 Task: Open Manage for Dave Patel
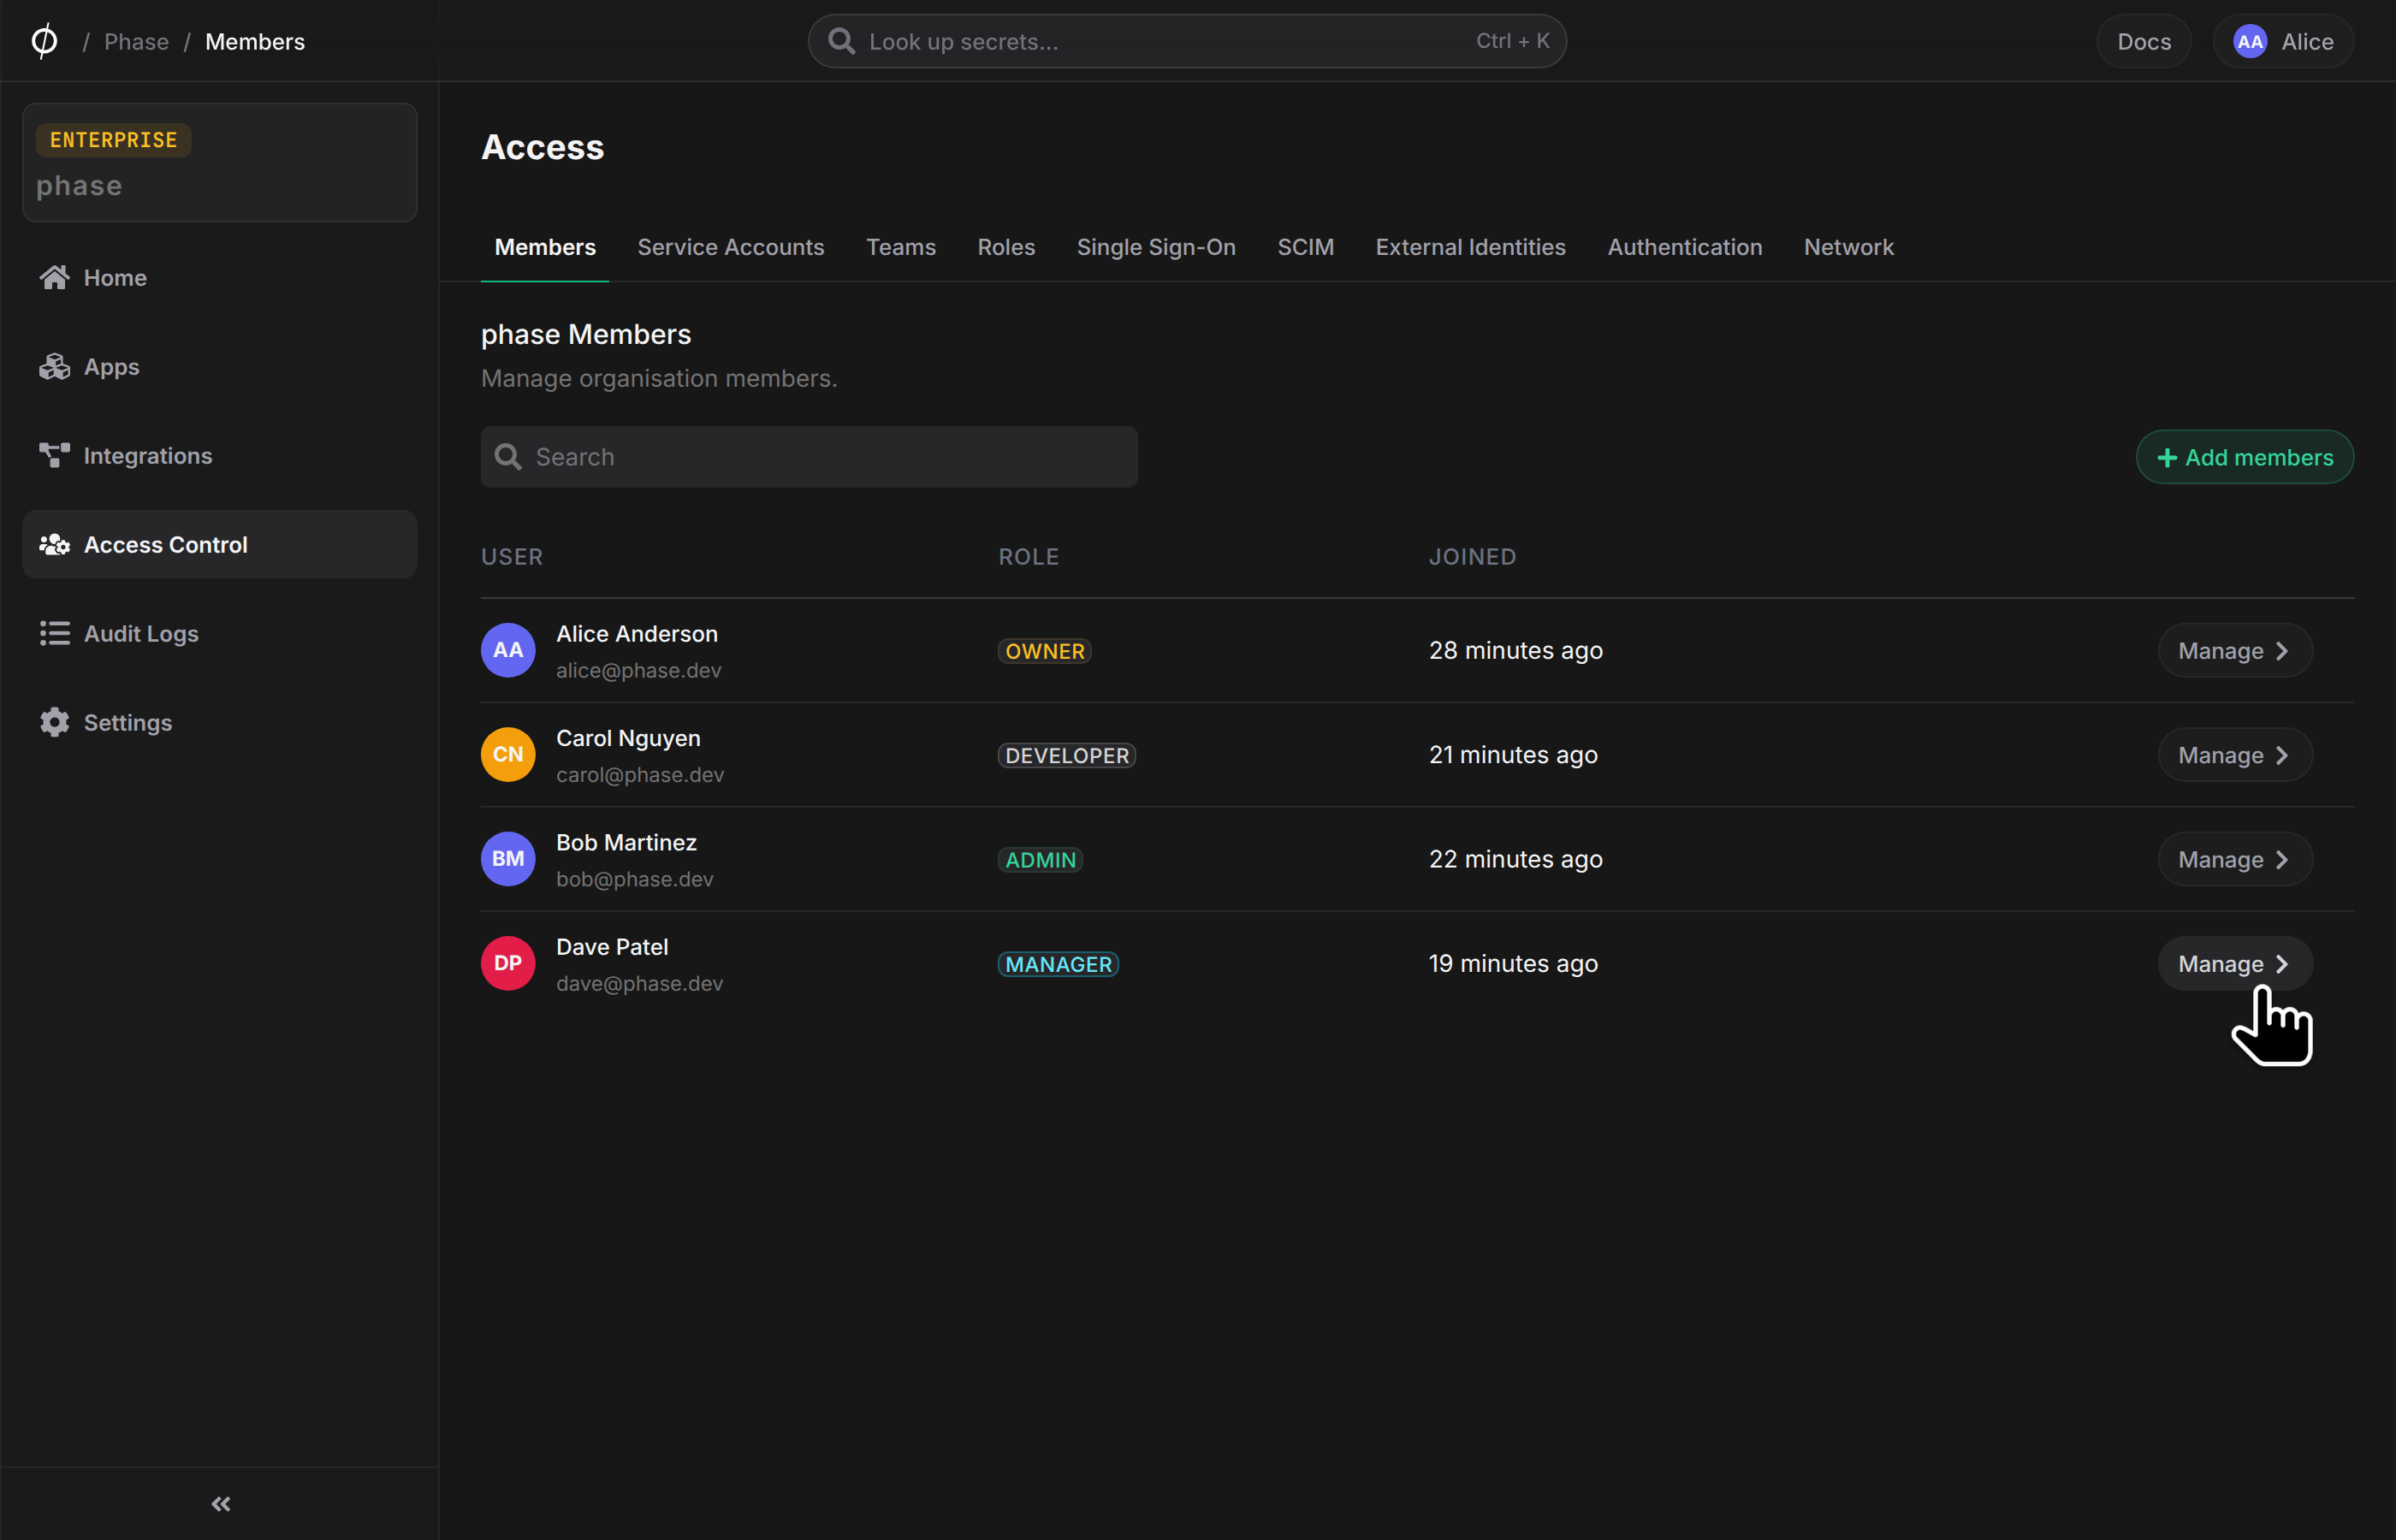pos(2234,963)
